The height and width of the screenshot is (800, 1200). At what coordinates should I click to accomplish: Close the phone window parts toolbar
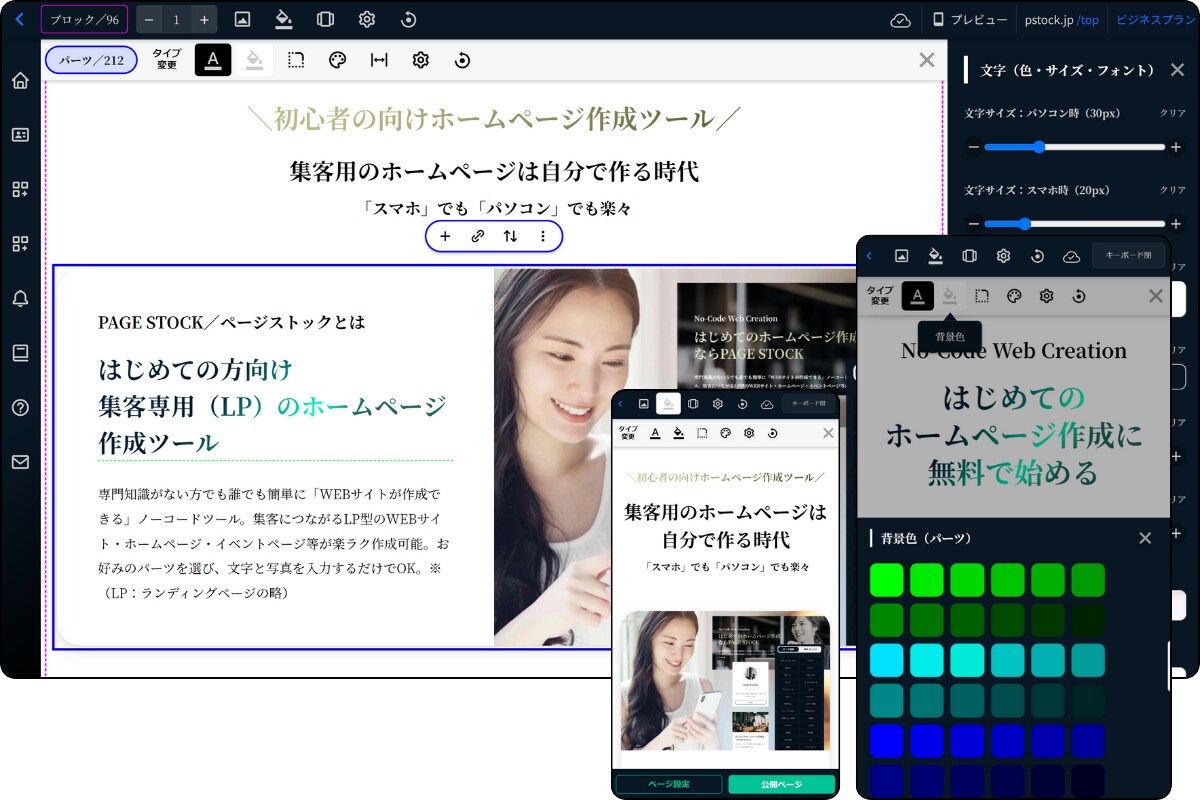pyautogui.click(x=828, y=433)
